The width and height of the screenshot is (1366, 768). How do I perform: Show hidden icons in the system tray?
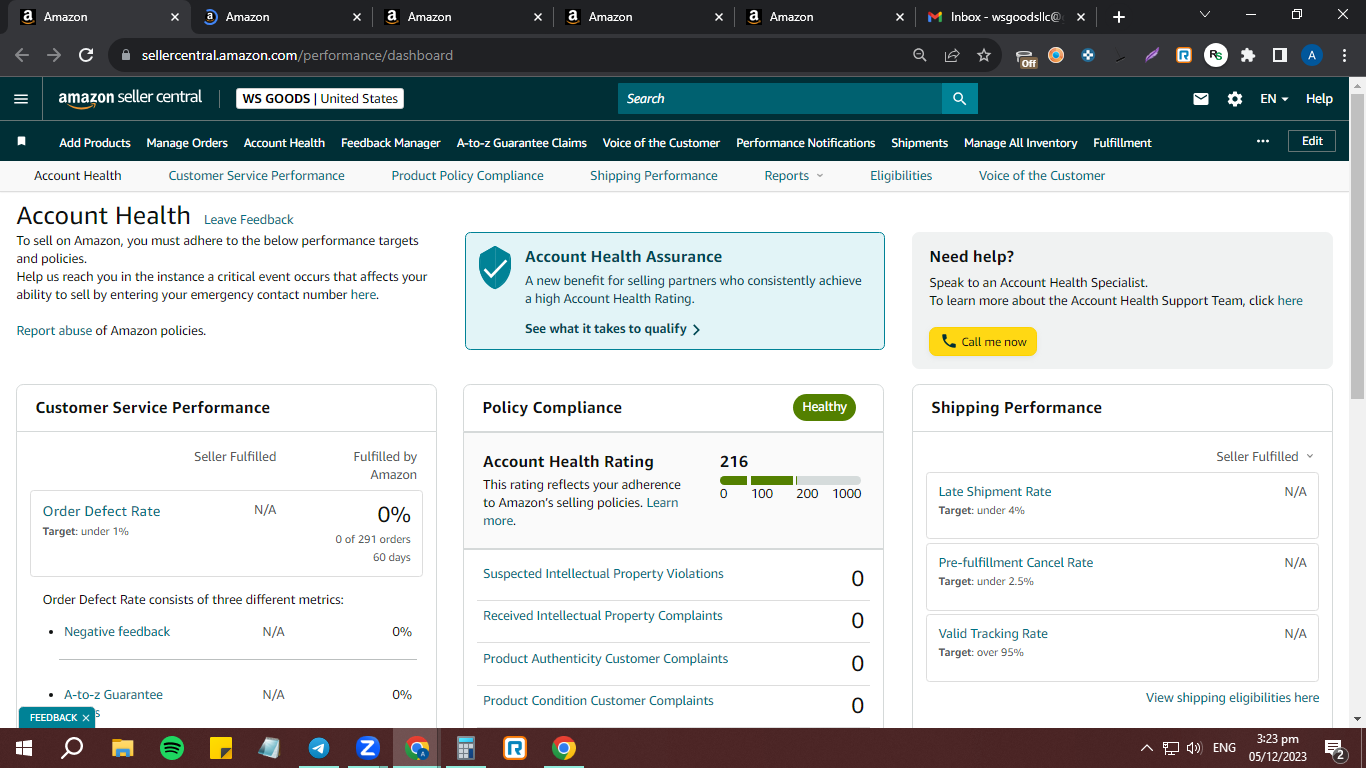(1147, 747)
